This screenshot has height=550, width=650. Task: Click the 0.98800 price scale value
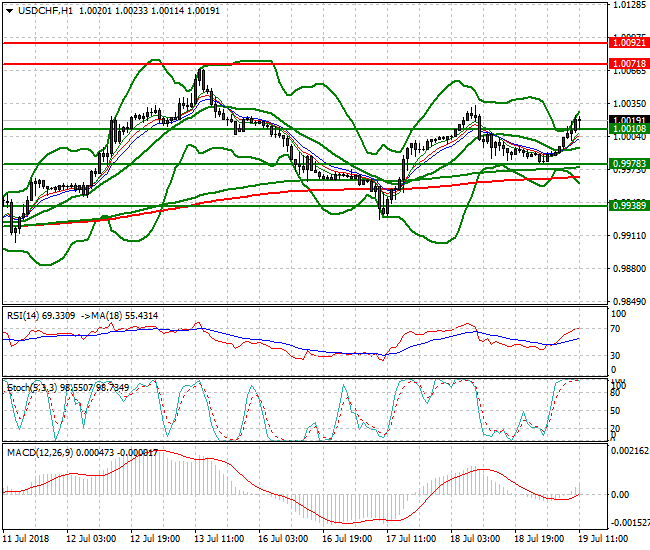(629, 269)
